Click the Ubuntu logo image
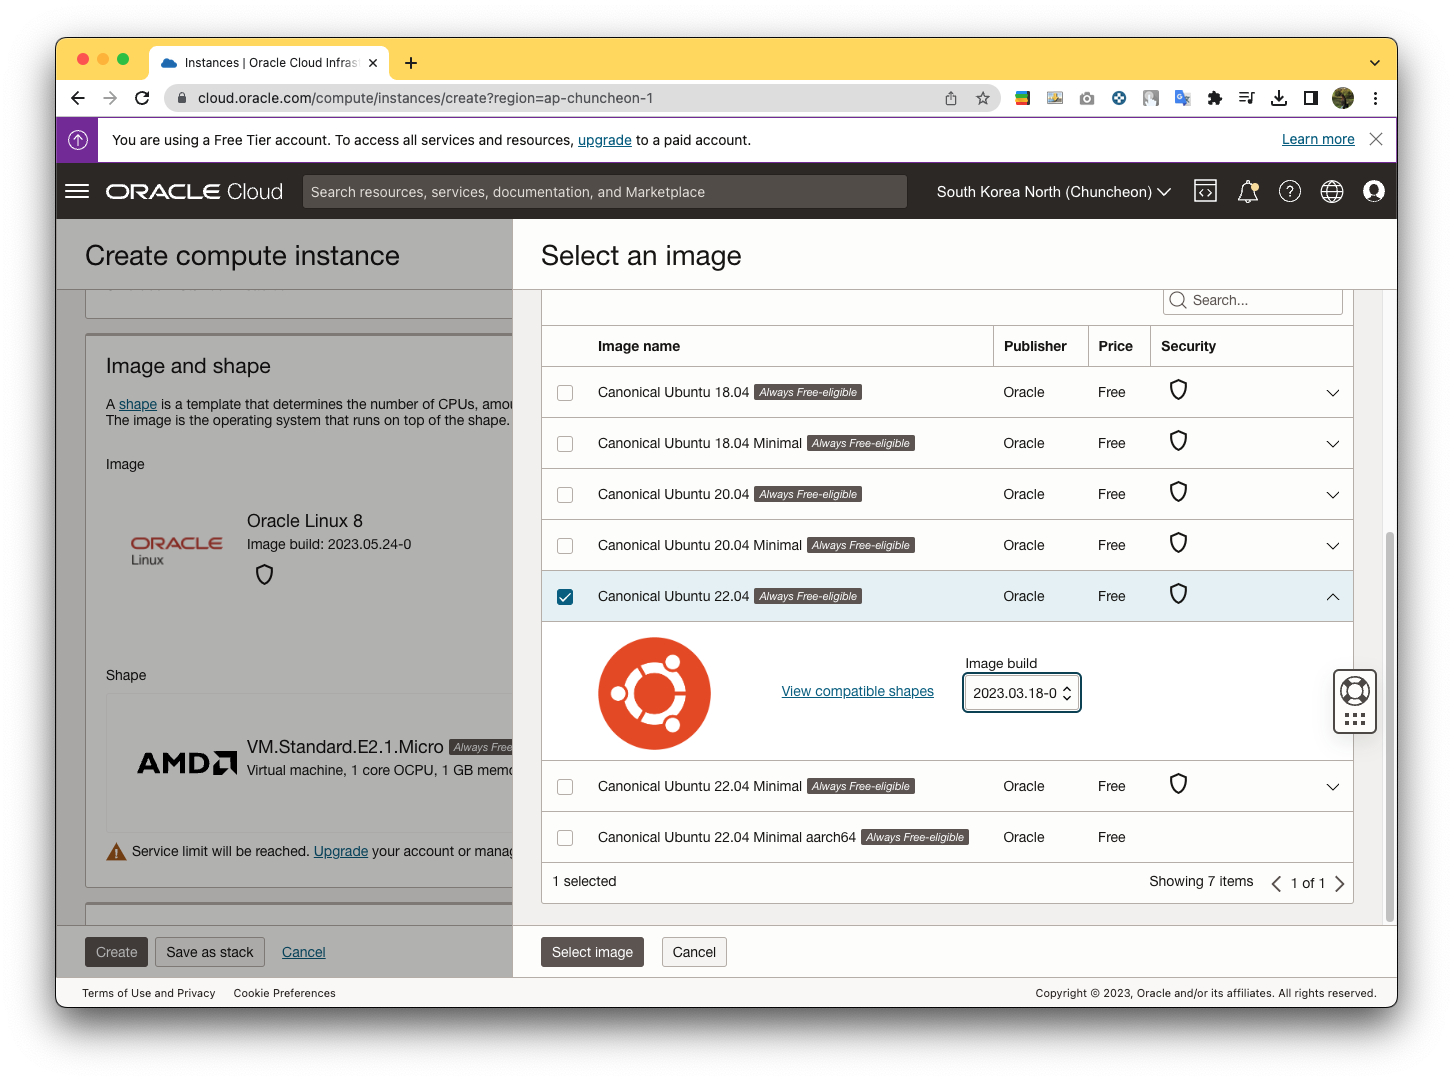1453x1081 pixels. [x=654, y=693]
